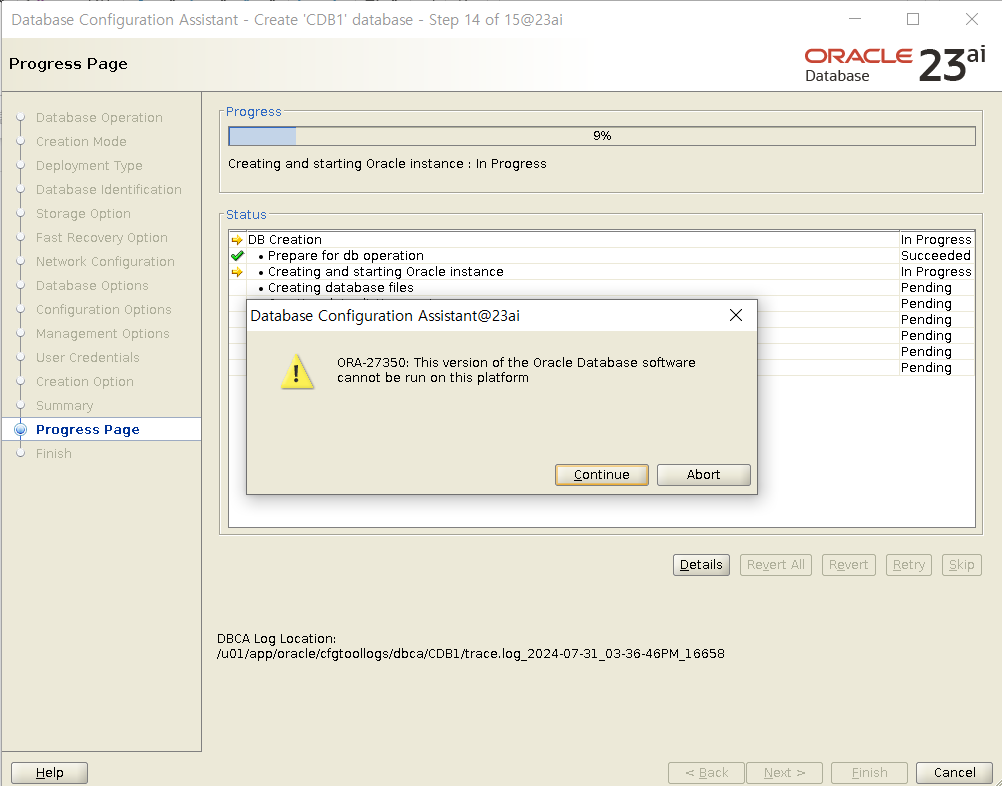Click the Back navigation button
Screen dimensions: 1002x786
(706, 773)
